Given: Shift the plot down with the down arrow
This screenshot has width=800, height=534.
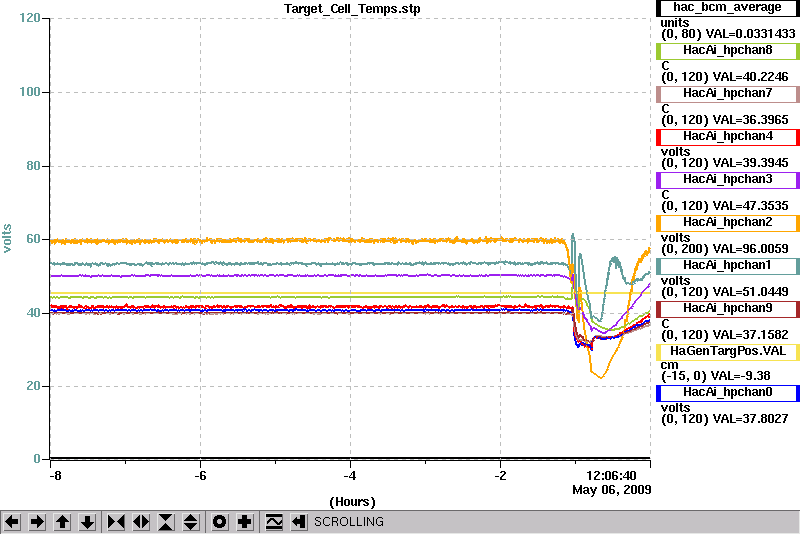Looking at the screenshot, I should coord(87,522).
